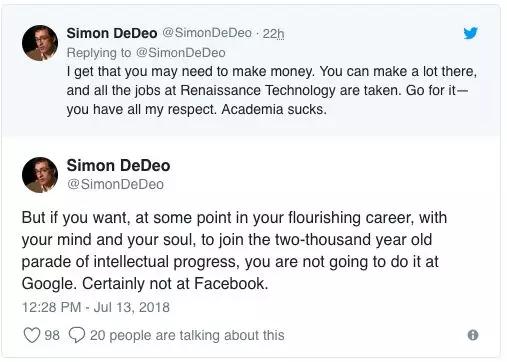
Task: Open Simon DeDeo name in top tweet
Action: pyautogui.click(x=112, y=33)
